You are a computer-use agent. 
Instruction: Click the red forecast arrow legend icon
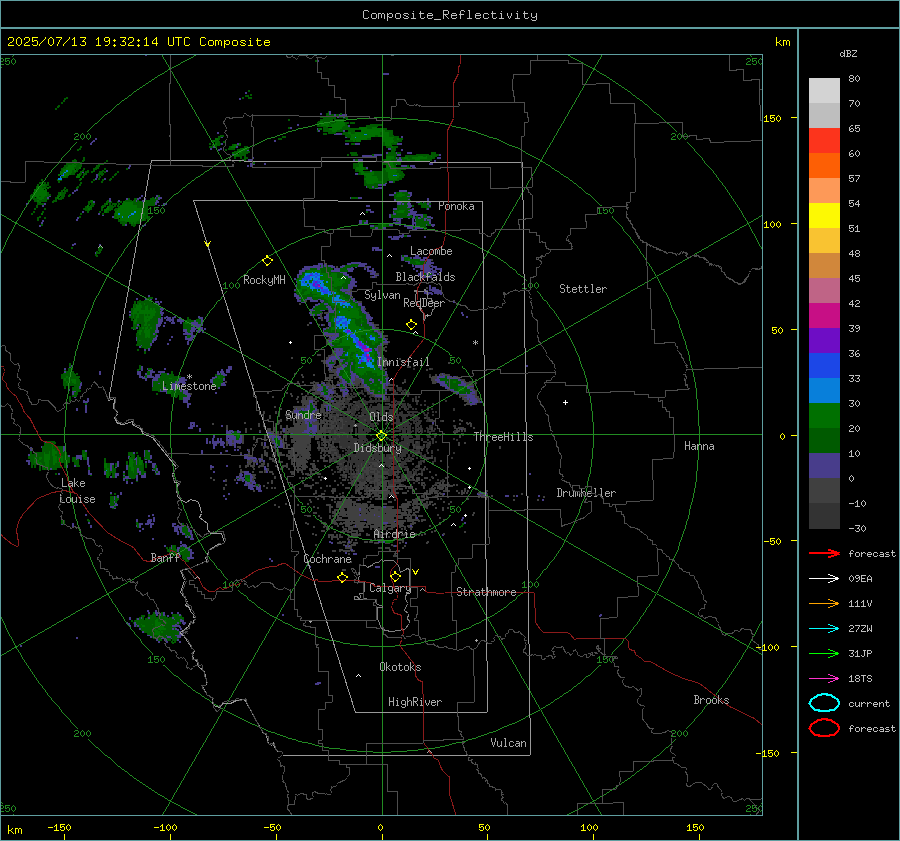point(824,553)
